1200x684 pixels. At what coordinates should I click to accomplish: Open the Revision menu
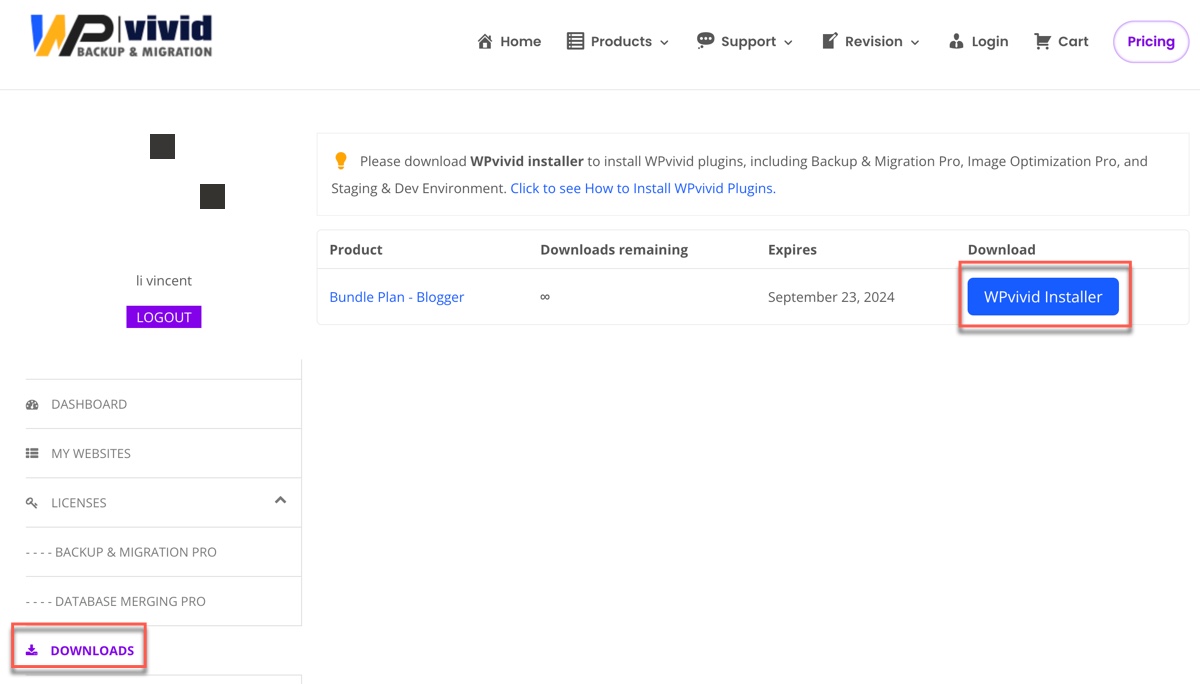pos(870,41)
